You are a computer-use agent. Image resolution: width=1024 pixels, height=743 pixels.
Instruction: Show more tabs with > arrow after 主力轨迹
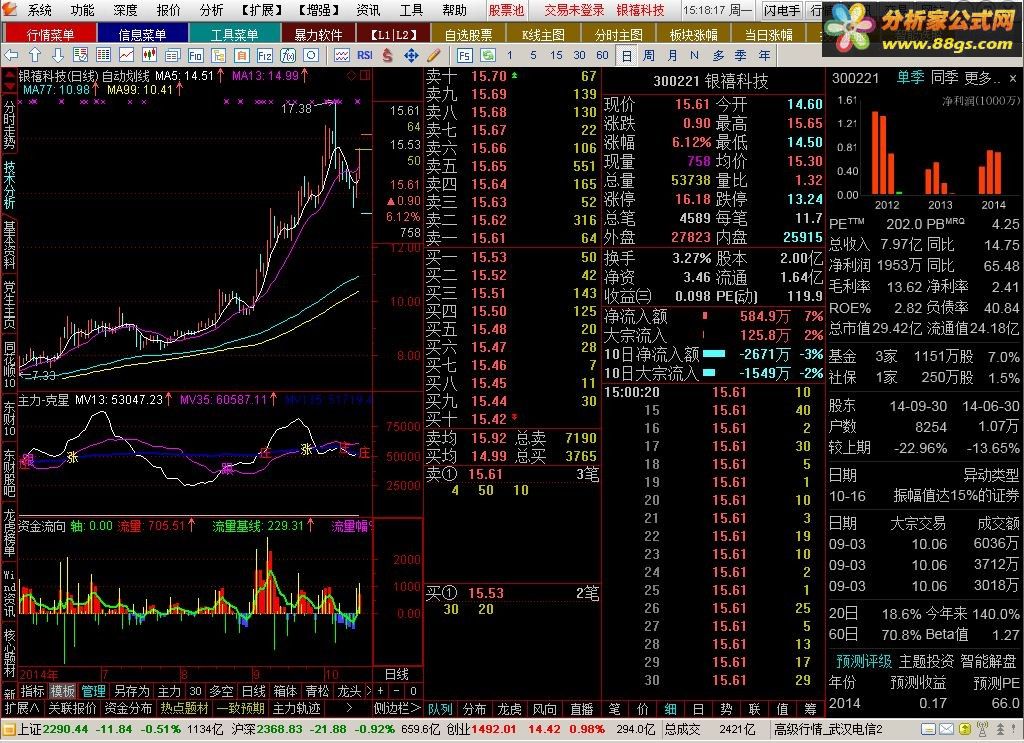click(348, 708)
